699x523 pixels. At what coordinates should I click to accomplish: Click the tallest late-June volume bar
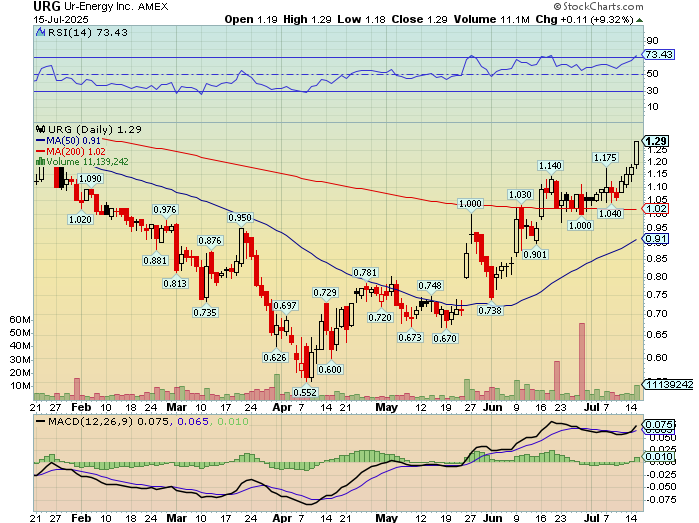pos(582,361)
